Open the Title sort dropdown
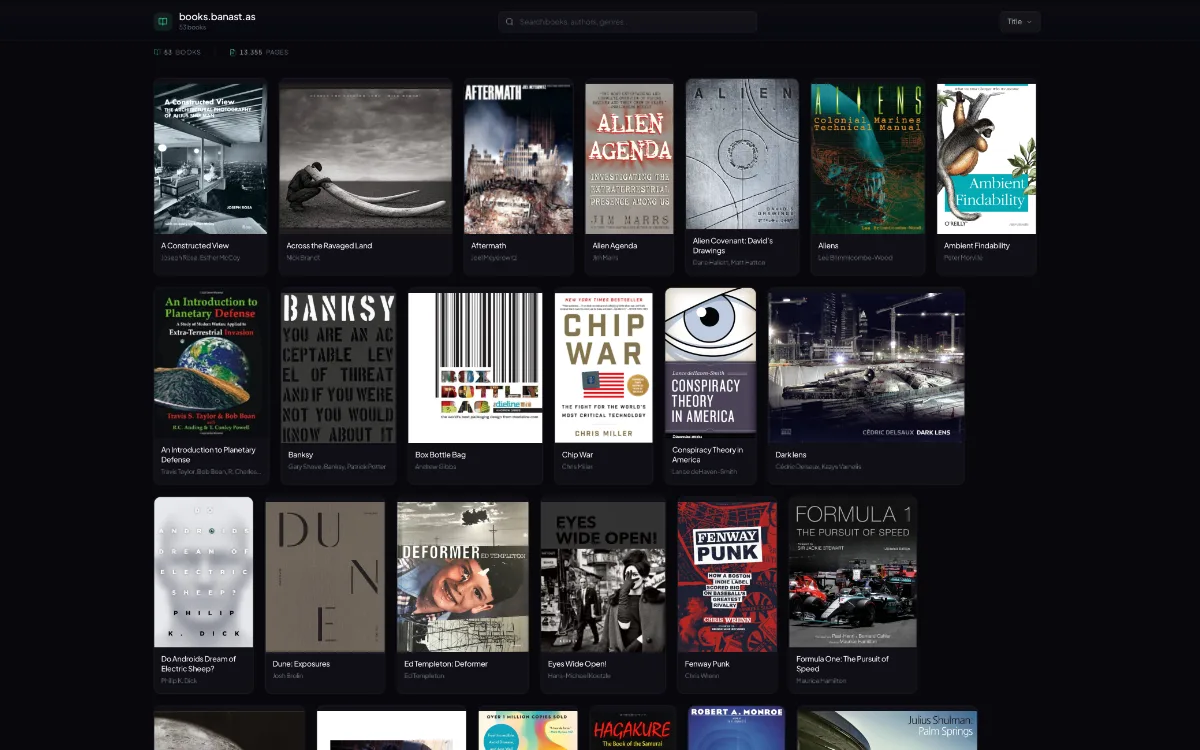The width and height of the screenshot is (1200, 750). pyautogui.click(x=1019, y=21)
